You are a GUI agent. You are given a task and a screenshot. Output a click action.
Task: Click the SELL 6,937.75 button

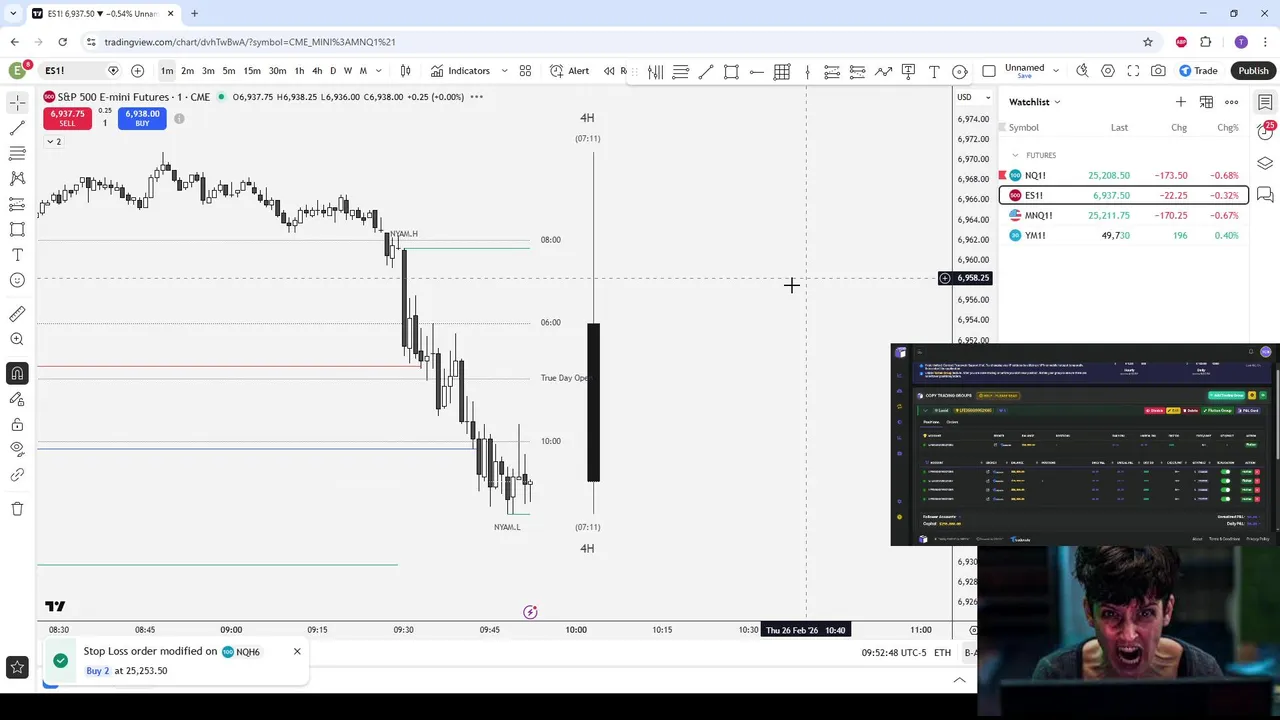(67, 118)
